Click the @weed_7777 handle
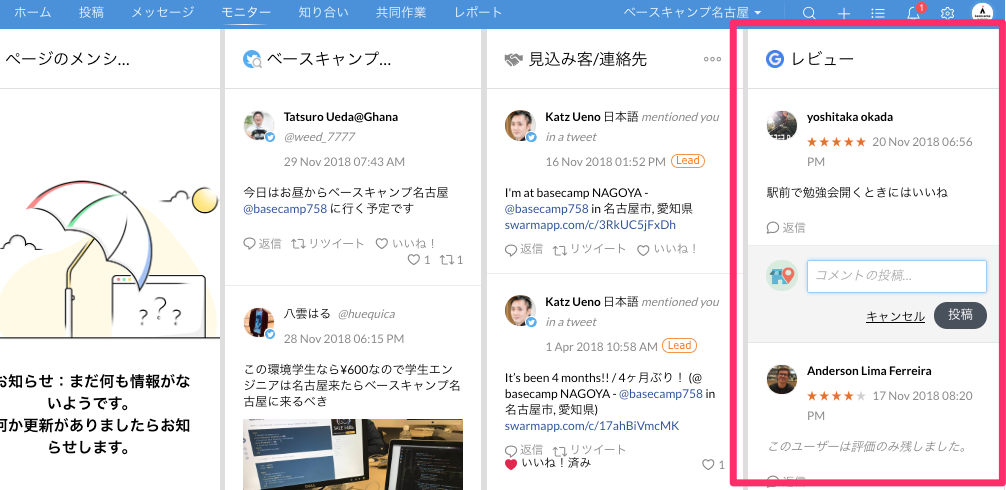1006x490 pixels. click(x=319, y=137)
